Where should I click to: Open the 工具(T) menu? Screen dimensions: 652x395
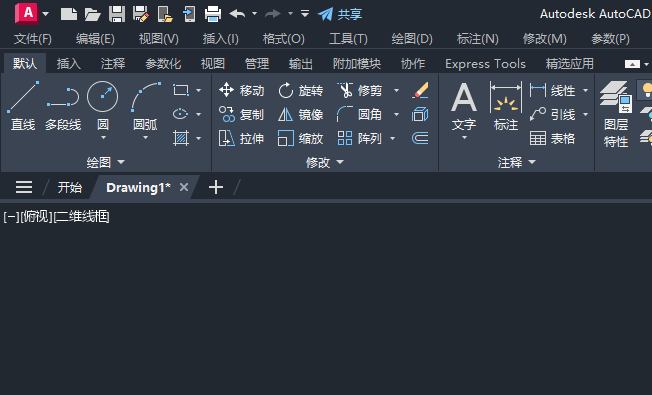point(348,39)
